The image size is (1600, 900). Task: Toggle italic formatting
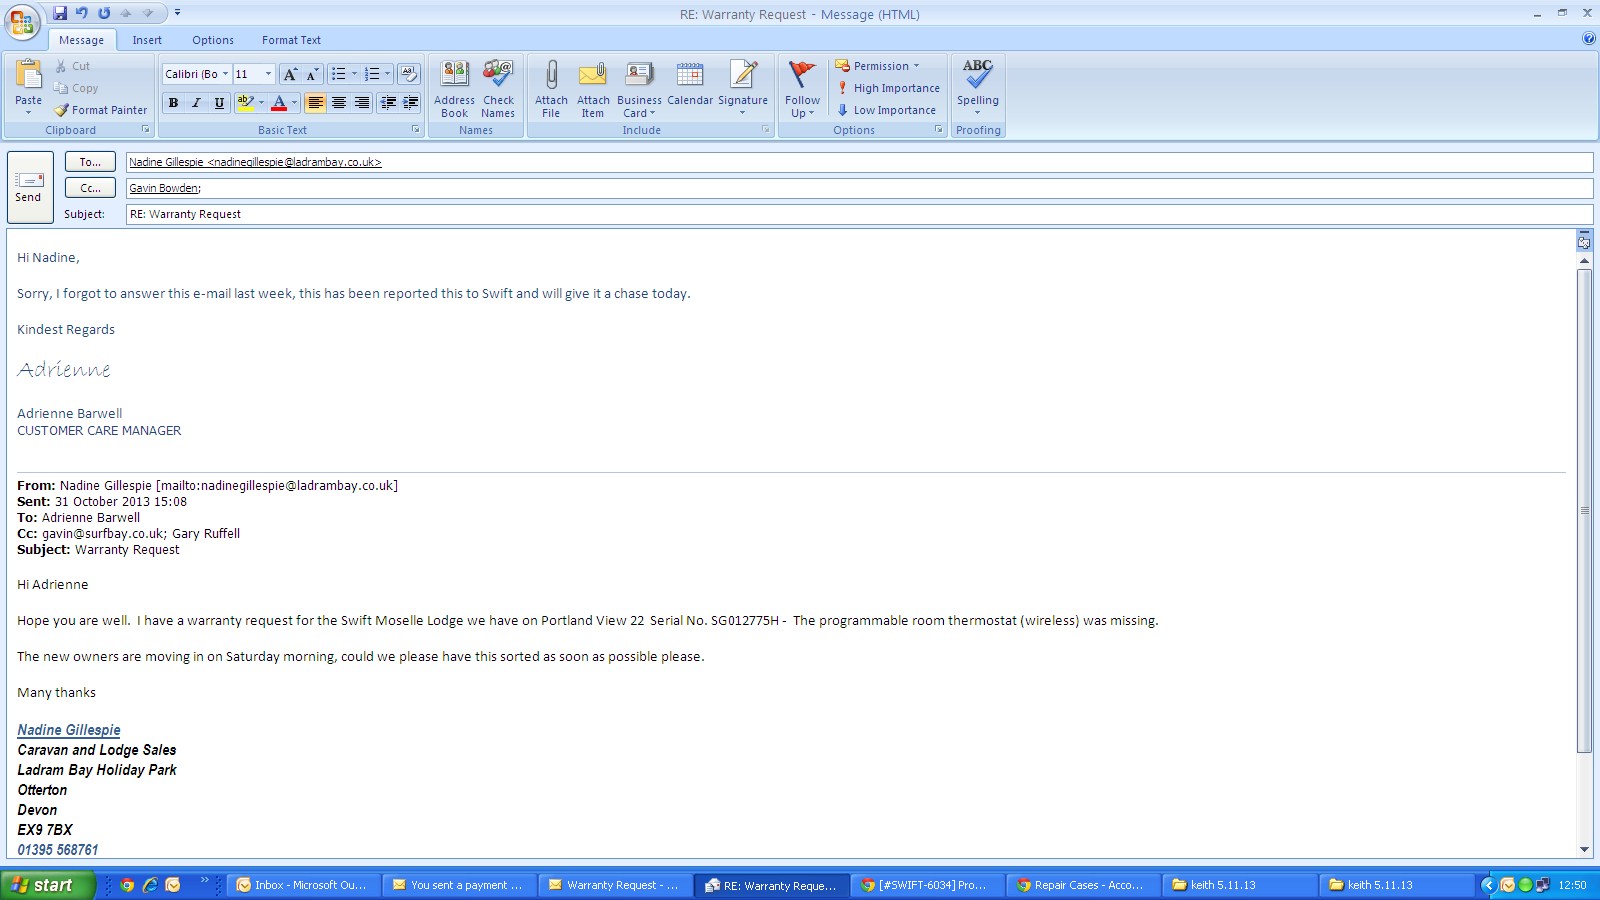(x=196, y=103)
